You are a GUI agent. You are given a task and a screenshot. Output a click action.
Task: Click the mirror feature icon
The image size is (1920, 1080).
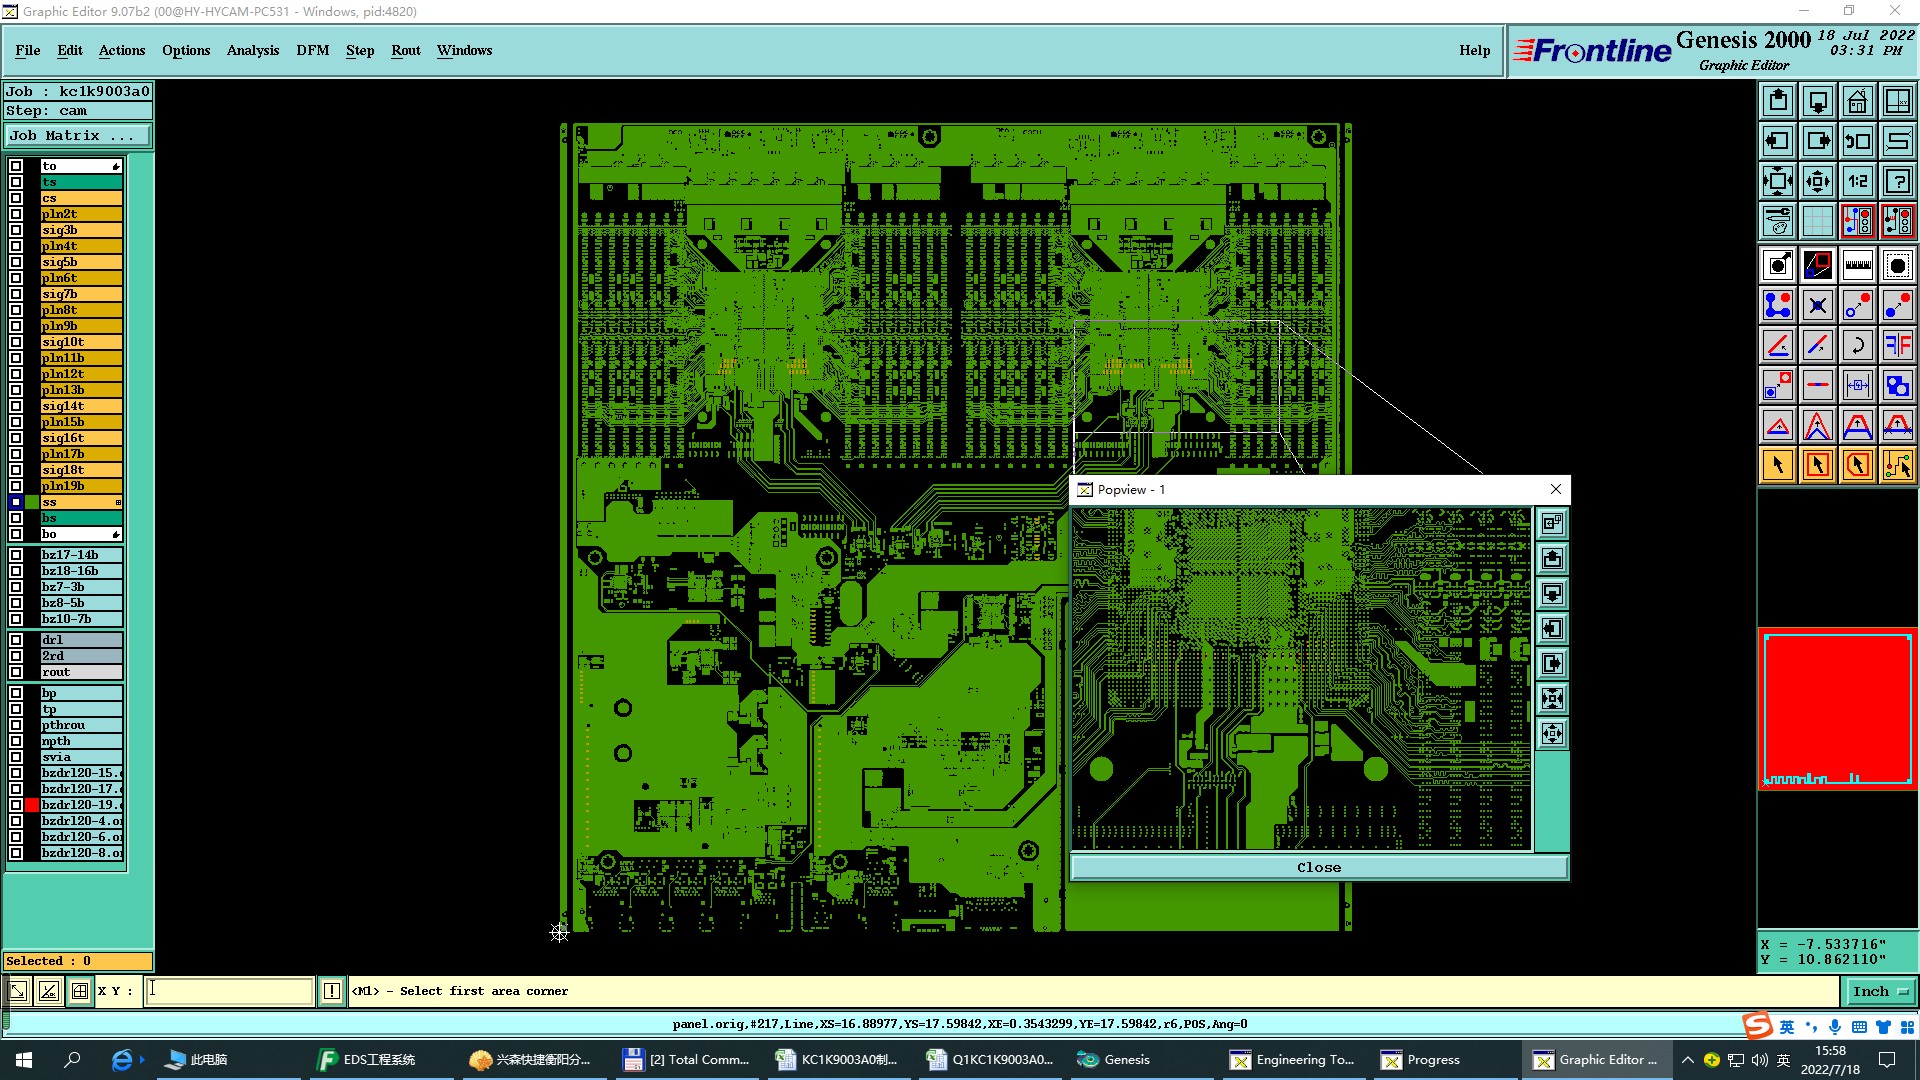[x=1897, y=345]
